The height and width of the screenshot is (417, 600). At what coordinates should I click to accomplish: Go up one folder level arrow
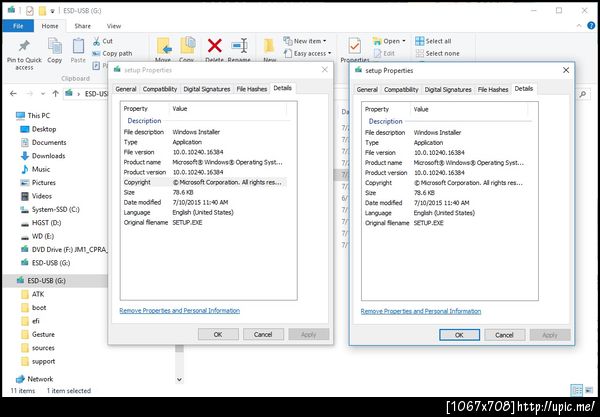pos(55,93)
